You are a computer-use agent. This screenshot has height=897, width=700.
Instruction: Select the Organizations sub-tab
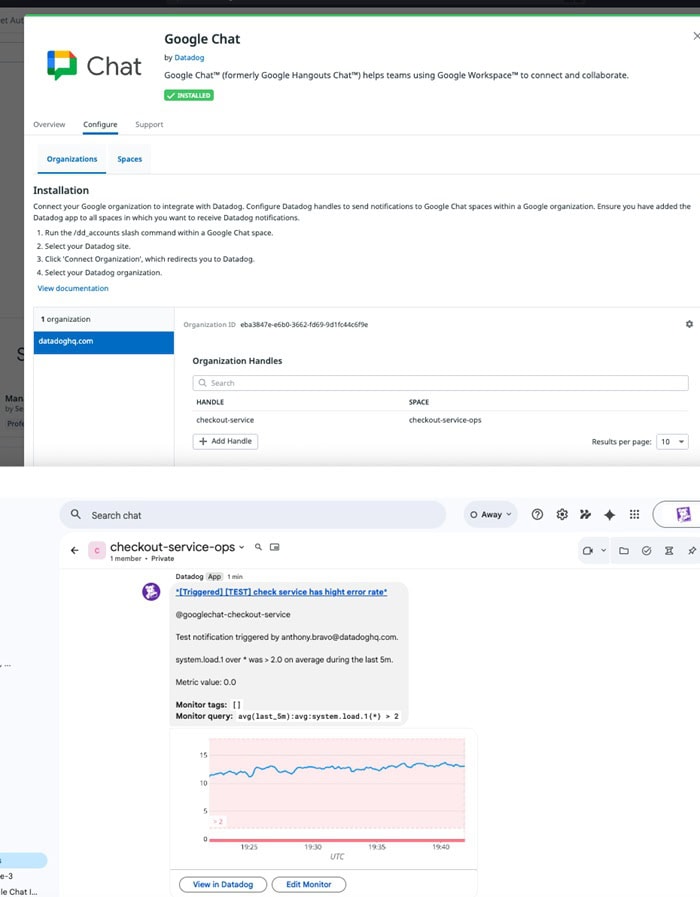point(72,159)
